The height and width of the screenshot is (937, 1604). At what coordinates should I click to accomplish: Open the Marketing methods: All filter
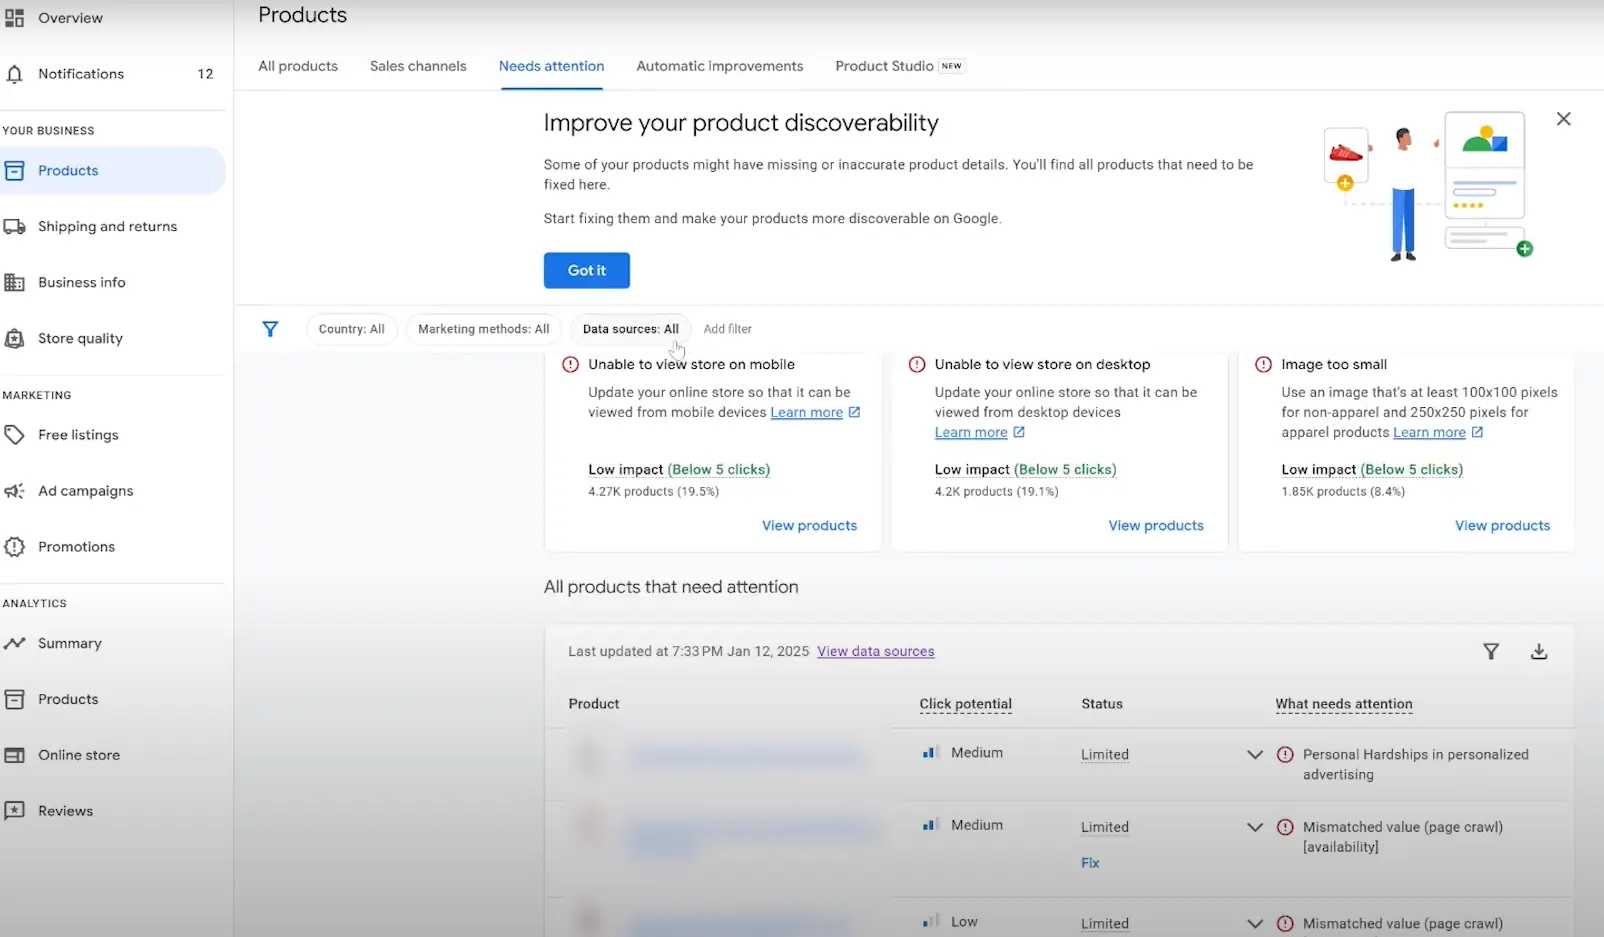pos(483,329)
